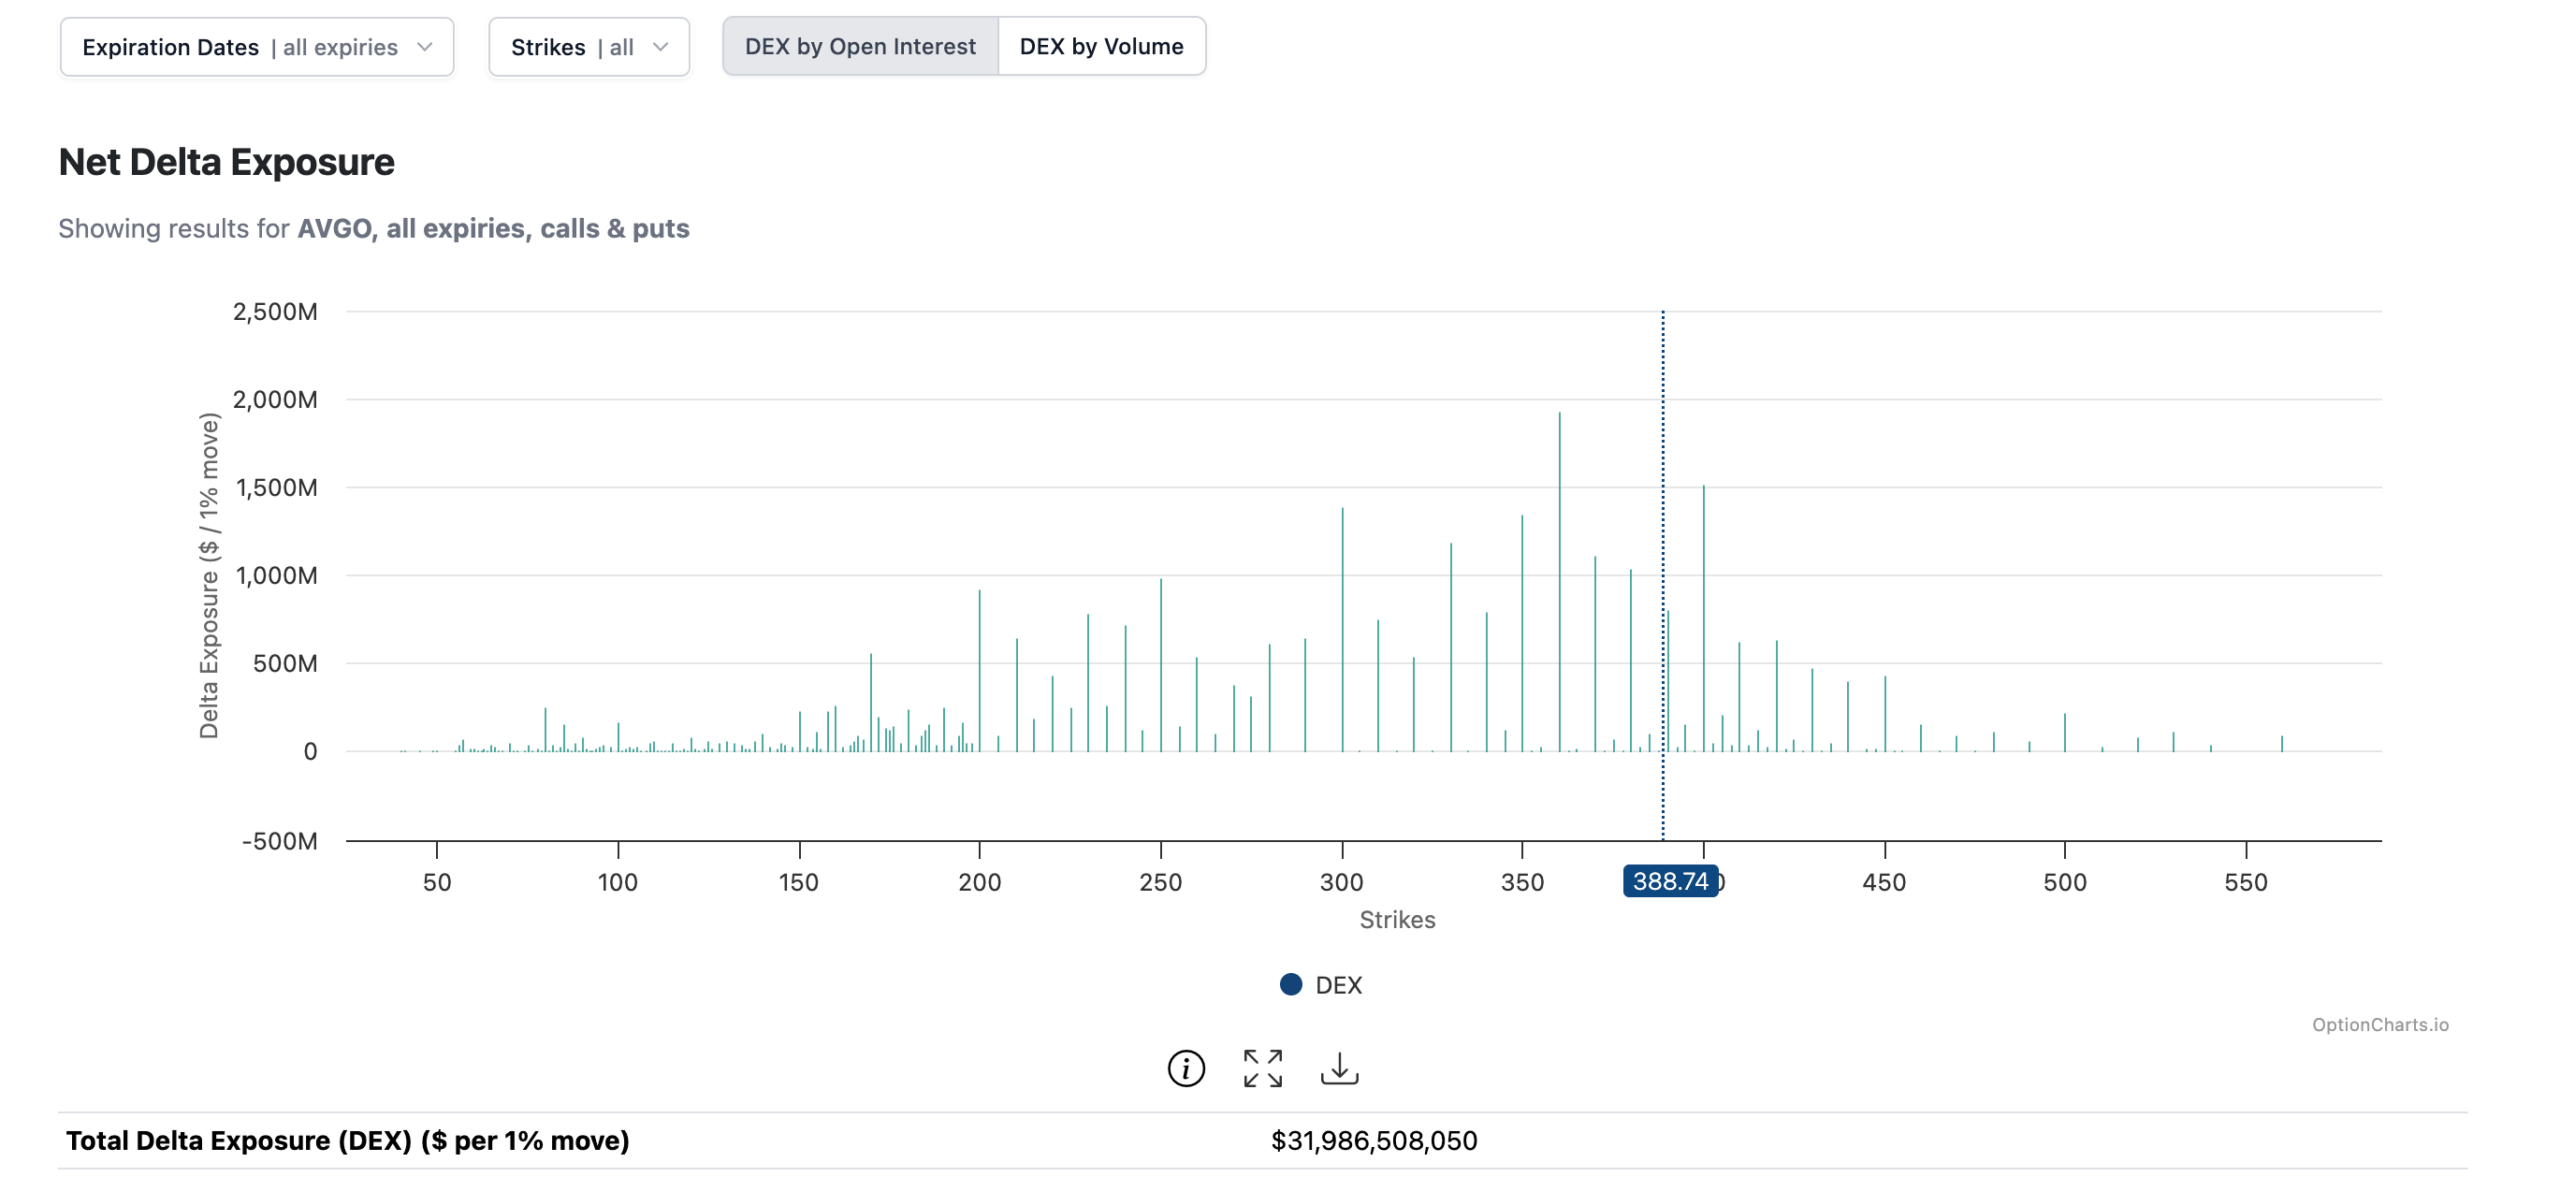2560x1177 pixels.
Task: Click the bar at strike 300
Action: [x=1342, y=630]
